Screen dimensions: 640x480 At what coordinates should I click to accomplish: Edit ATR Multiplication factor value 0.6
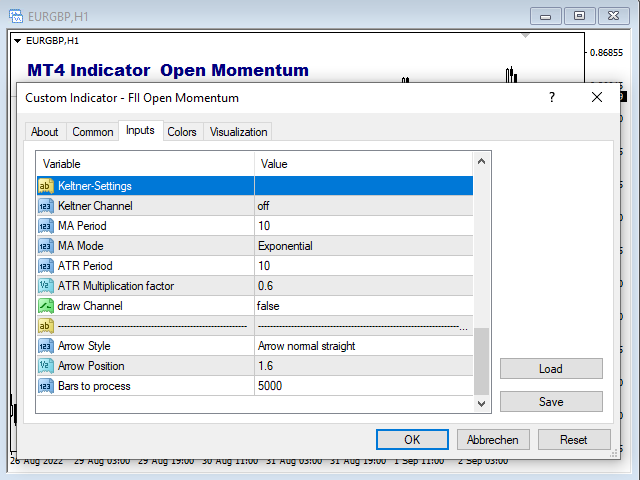pyautogui.click(x=363, y=286)
